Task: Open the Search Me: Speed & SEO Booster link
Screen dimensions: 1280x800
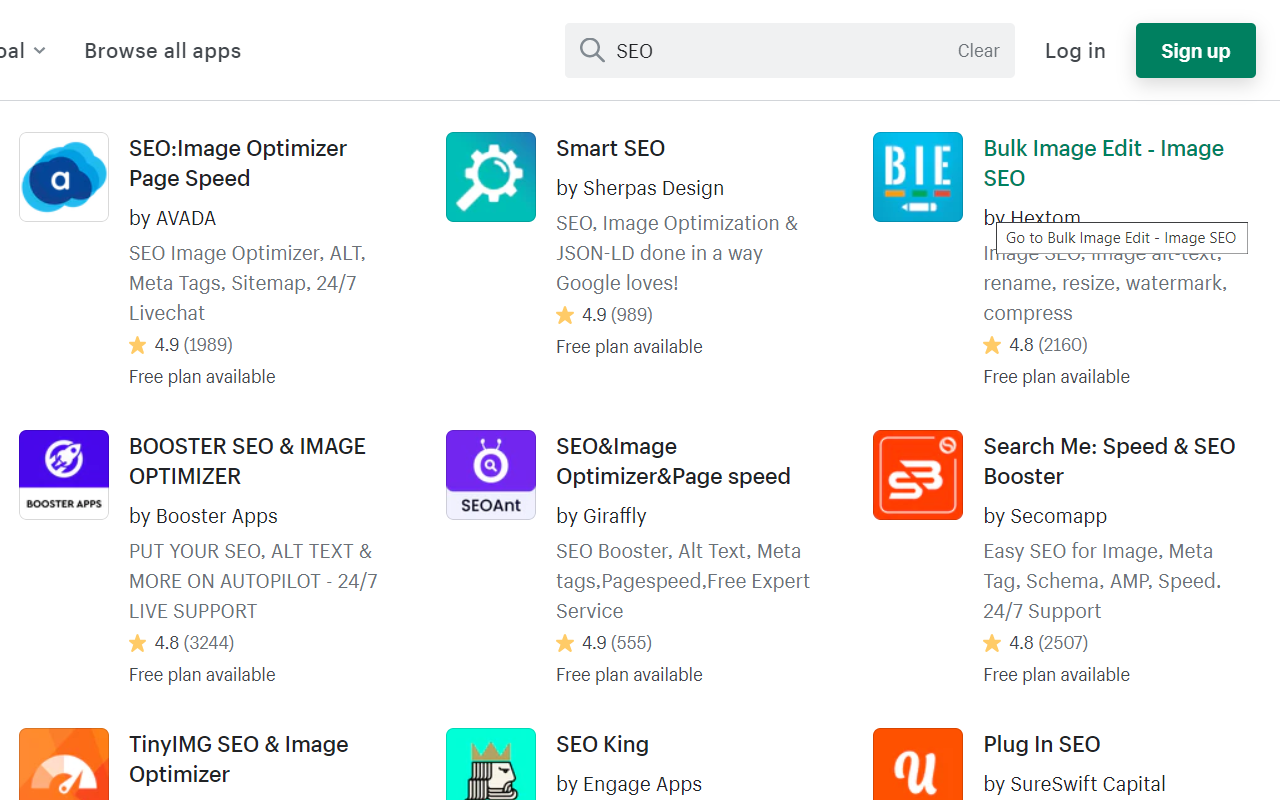Action: pos(1109,461)
